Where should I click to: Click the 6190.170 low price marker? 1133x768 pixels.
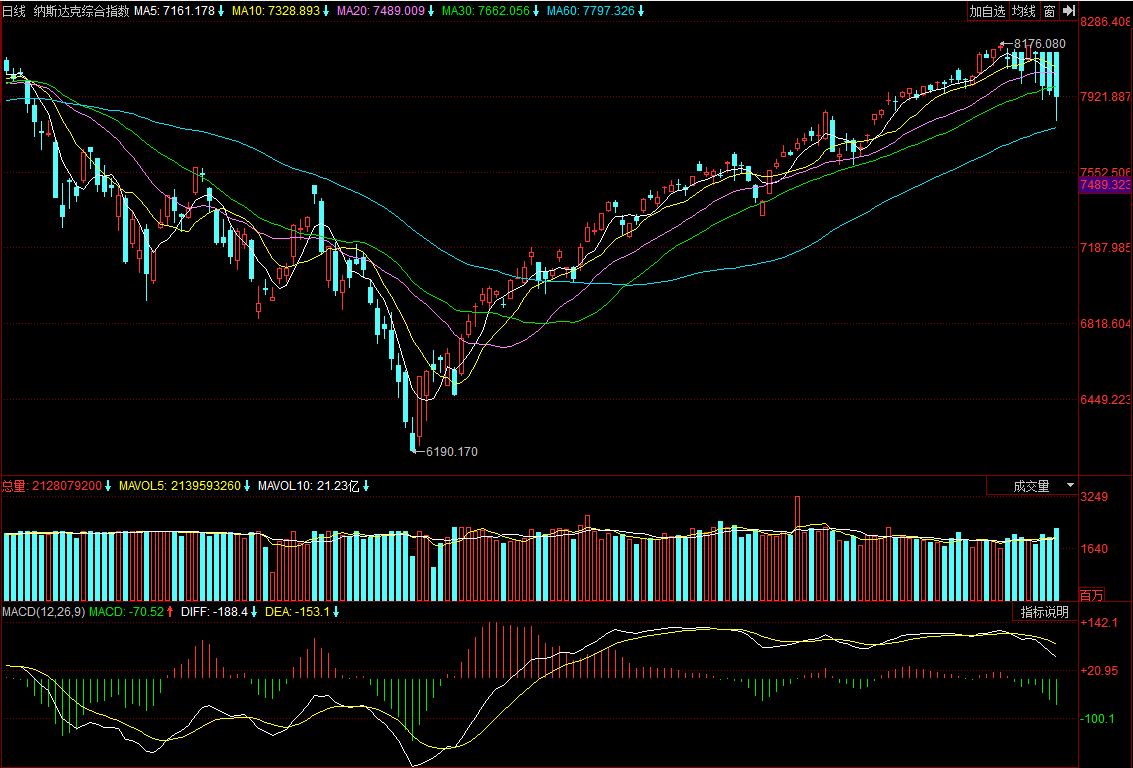452,452
